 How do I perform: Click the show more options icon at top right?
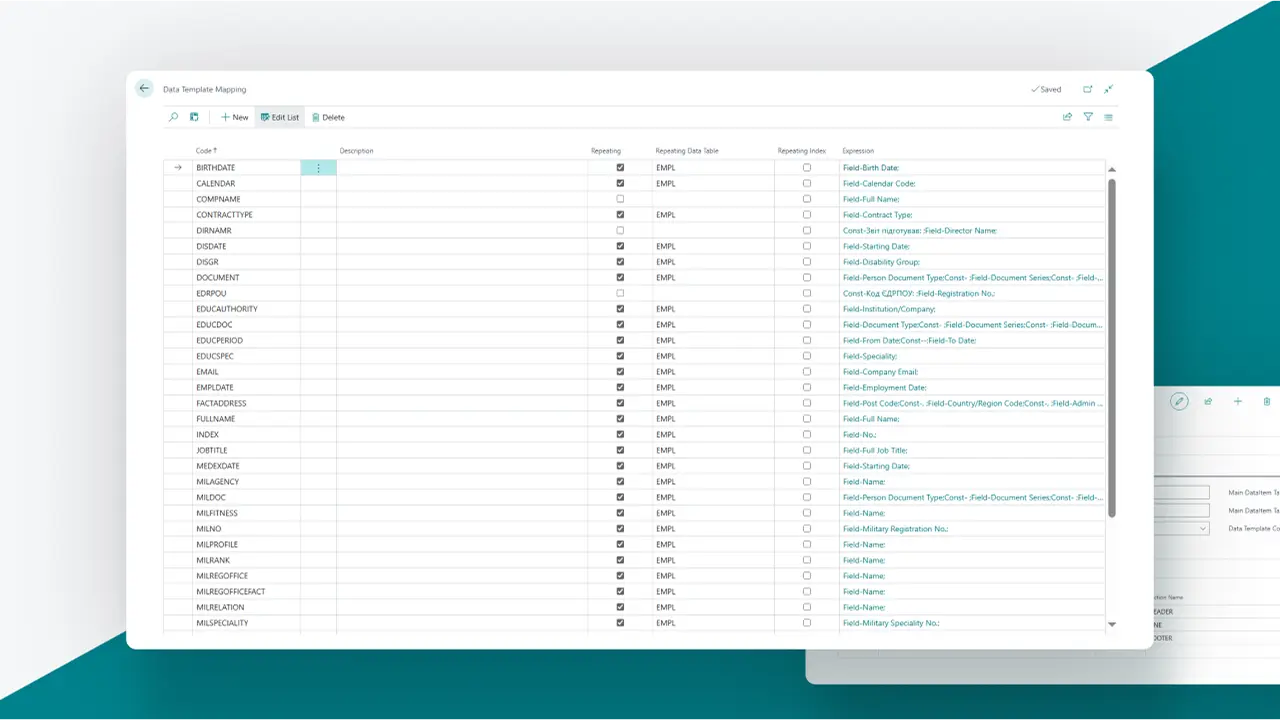pos(1108,117)
